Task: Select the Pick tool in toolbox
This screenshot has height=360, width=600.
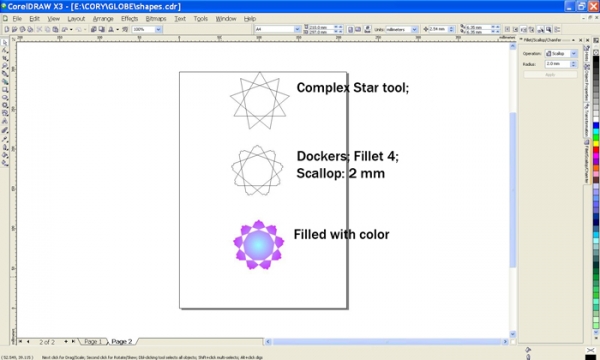Action: (x=5, y=42)
